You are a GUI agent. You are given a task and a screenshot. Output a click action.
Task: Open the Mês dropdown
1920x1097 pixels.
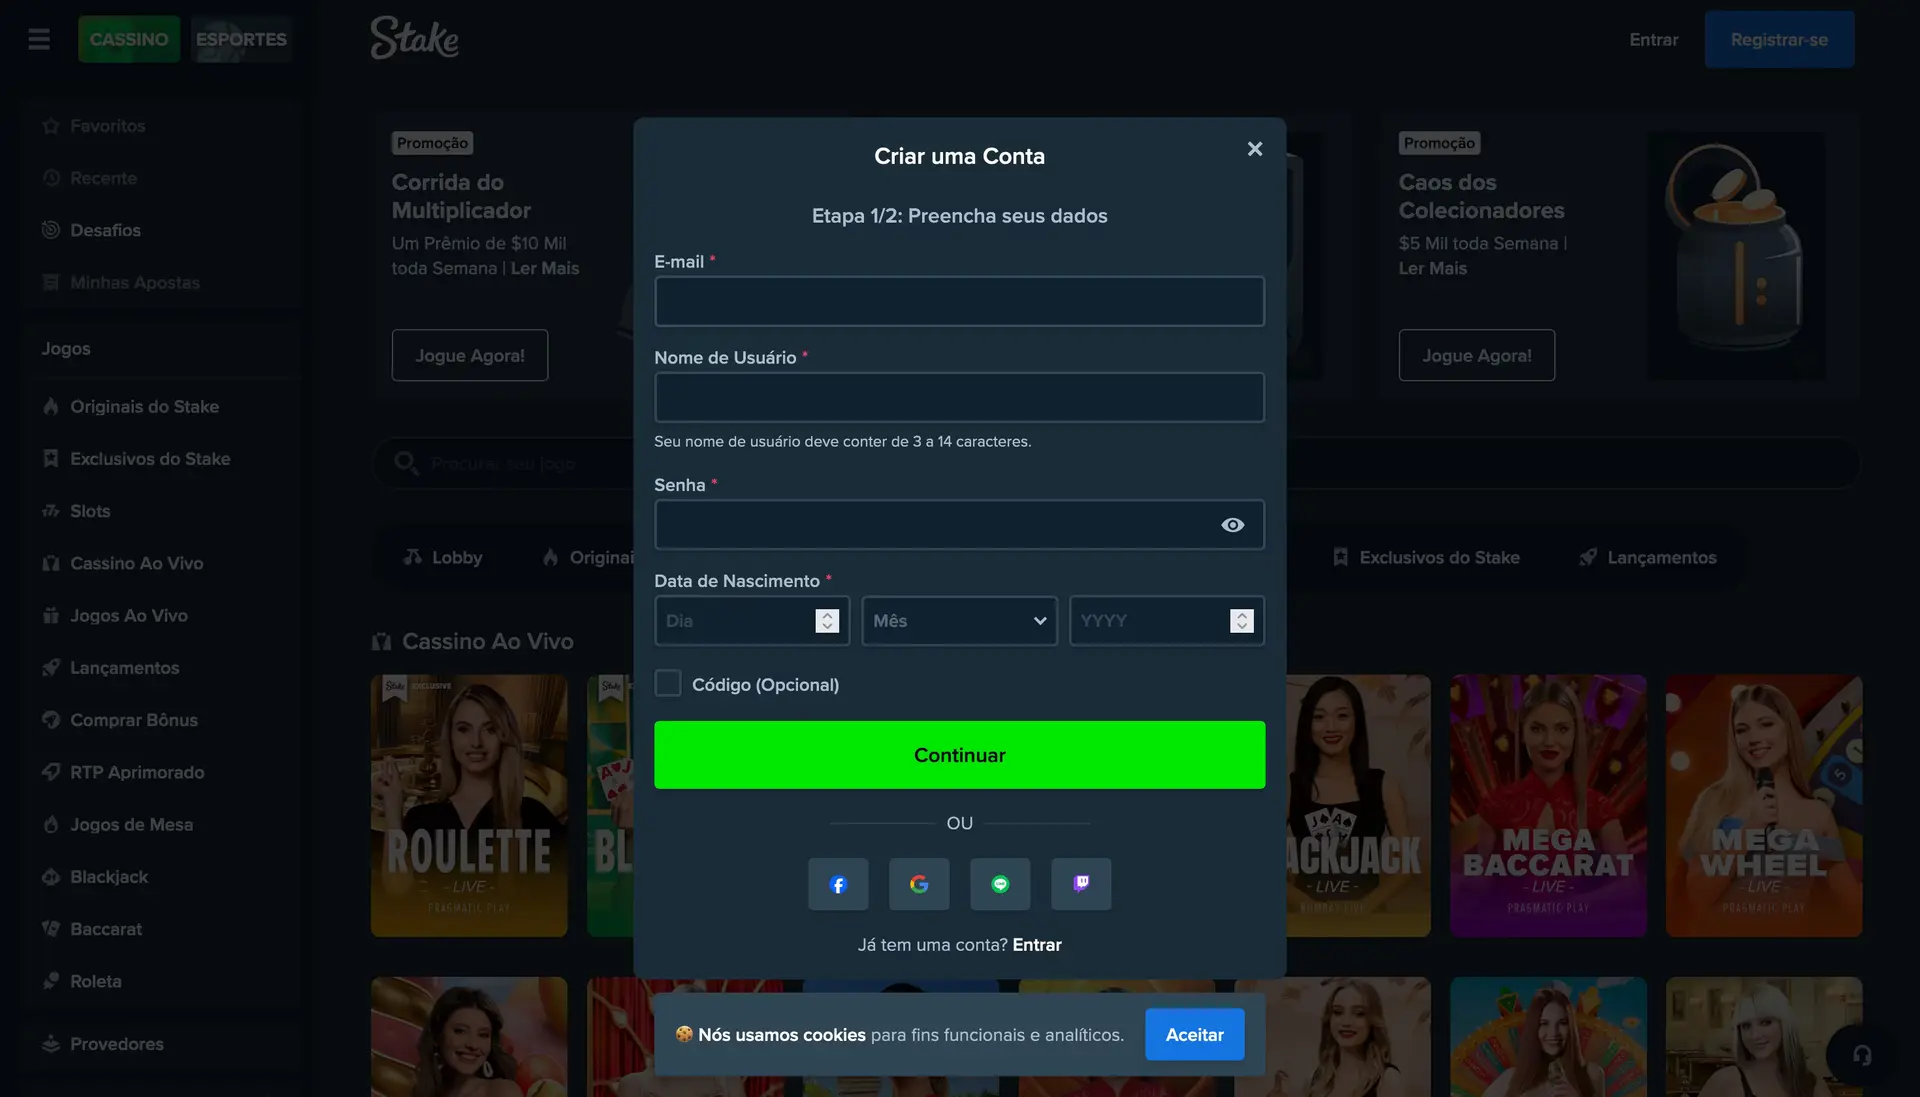(959, 621)
